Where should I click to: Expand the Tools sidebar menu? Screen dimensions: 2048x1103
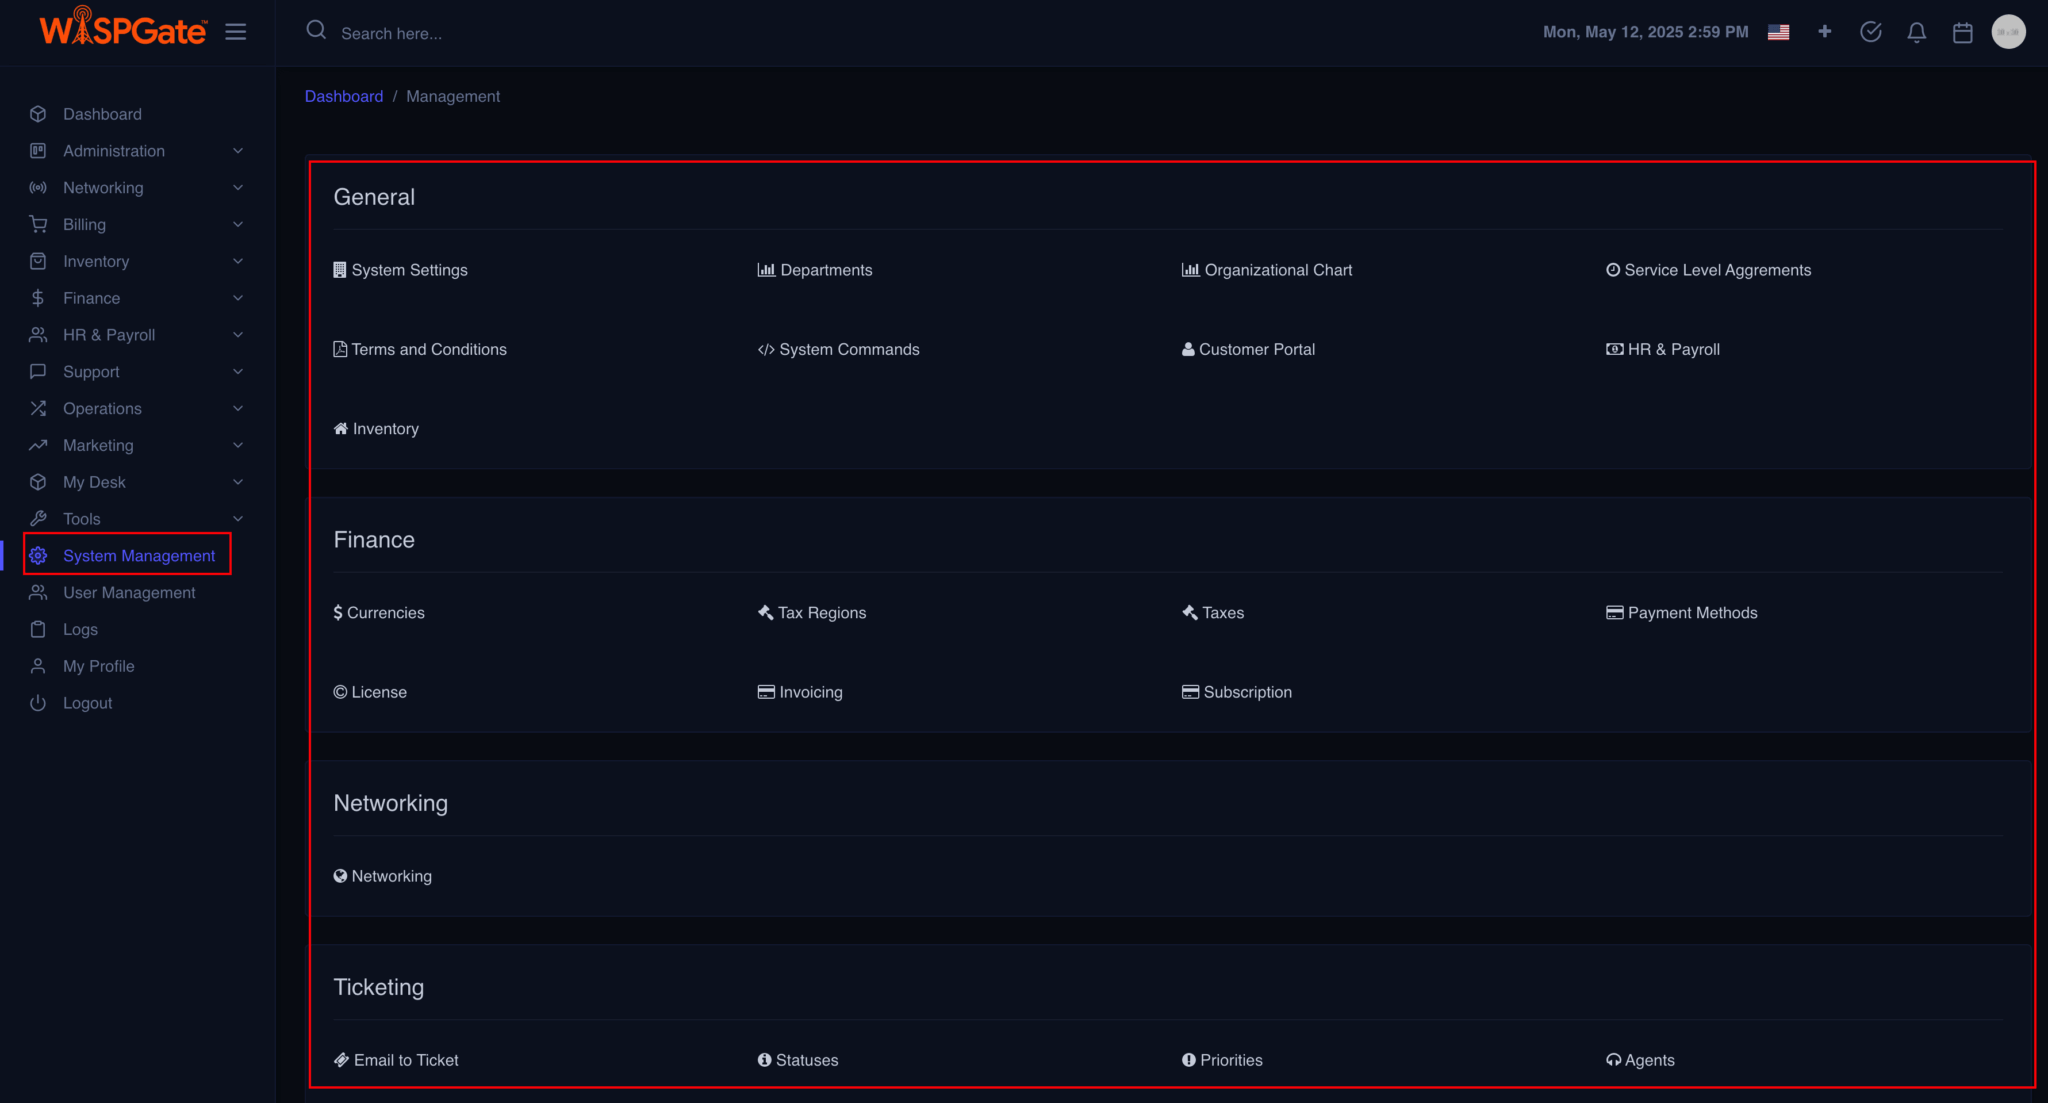(82, 519)
